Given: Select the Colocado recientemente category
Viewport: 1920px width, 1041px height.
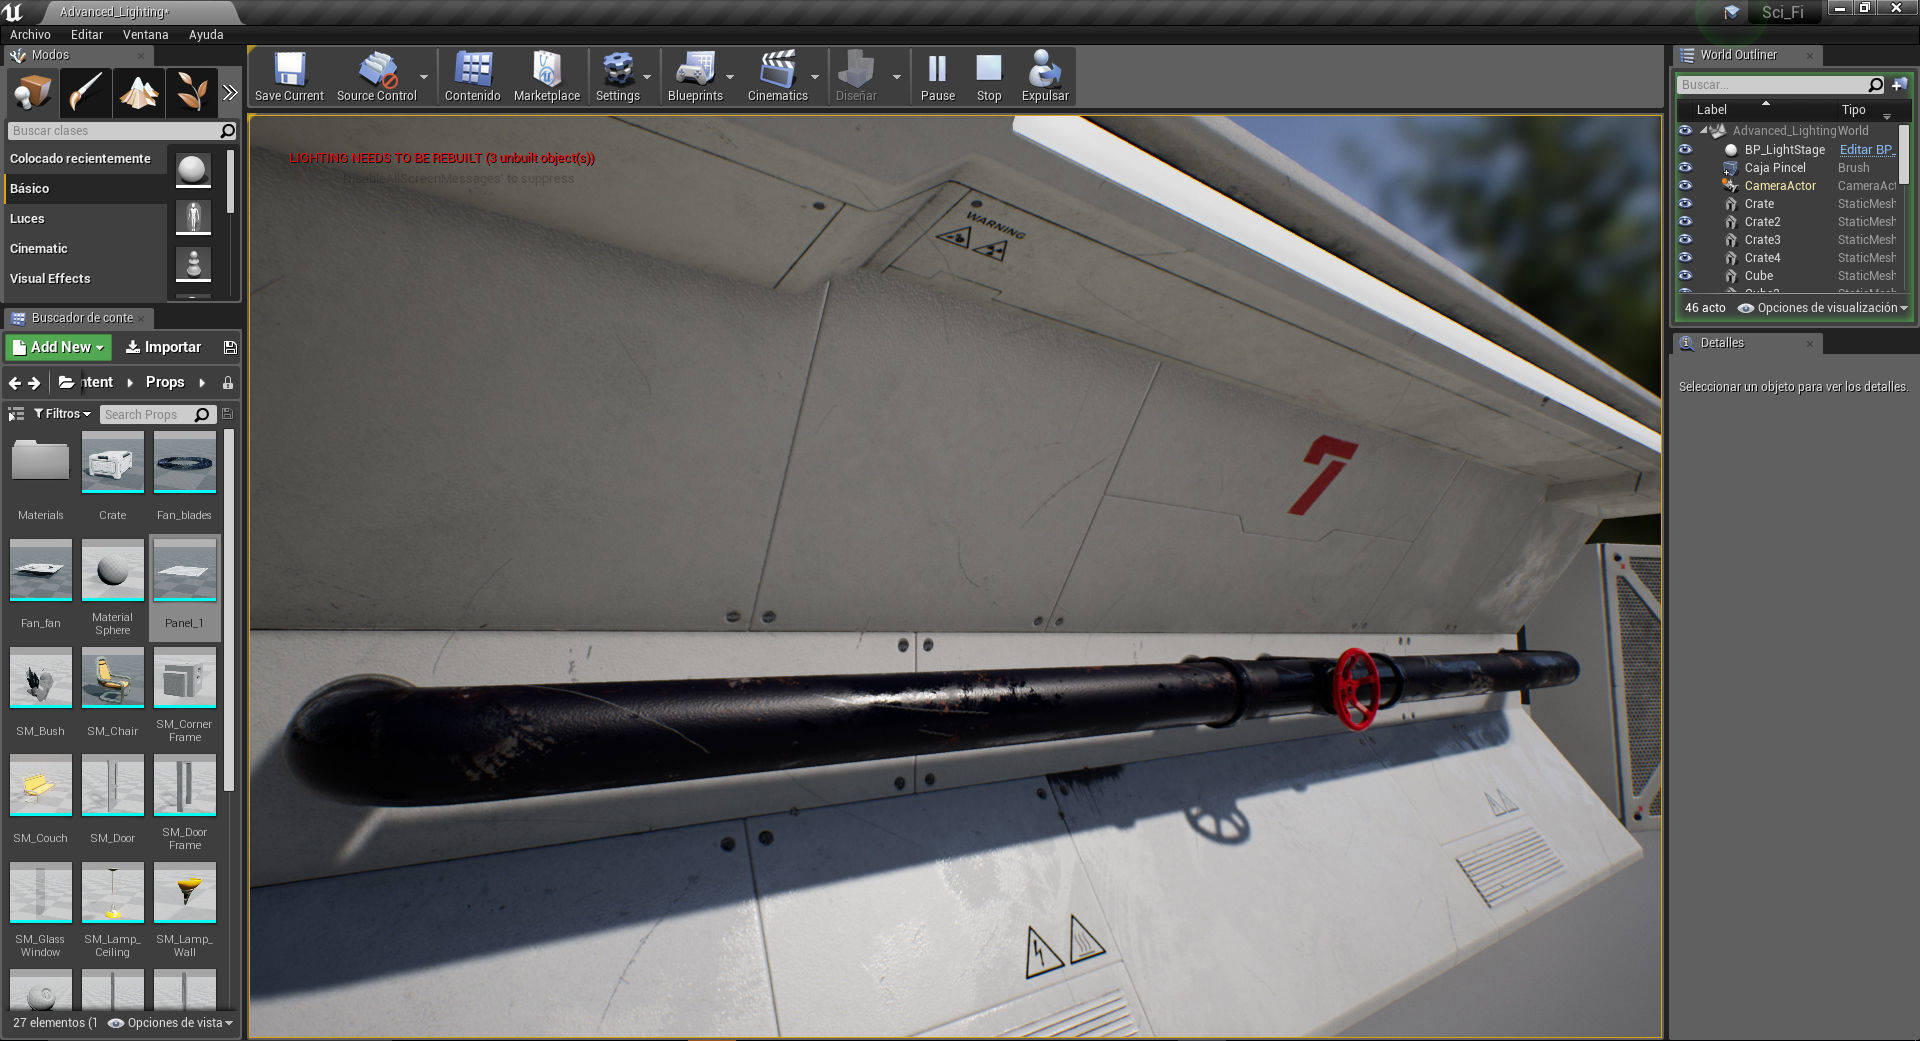Looking at the screenshot, I should tap(85, 159).
